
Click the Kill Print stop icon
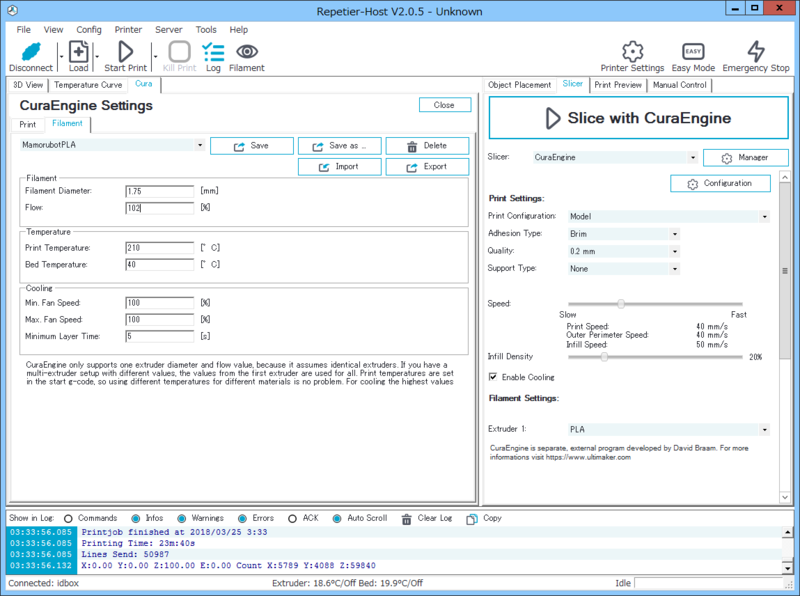[180, 52]
